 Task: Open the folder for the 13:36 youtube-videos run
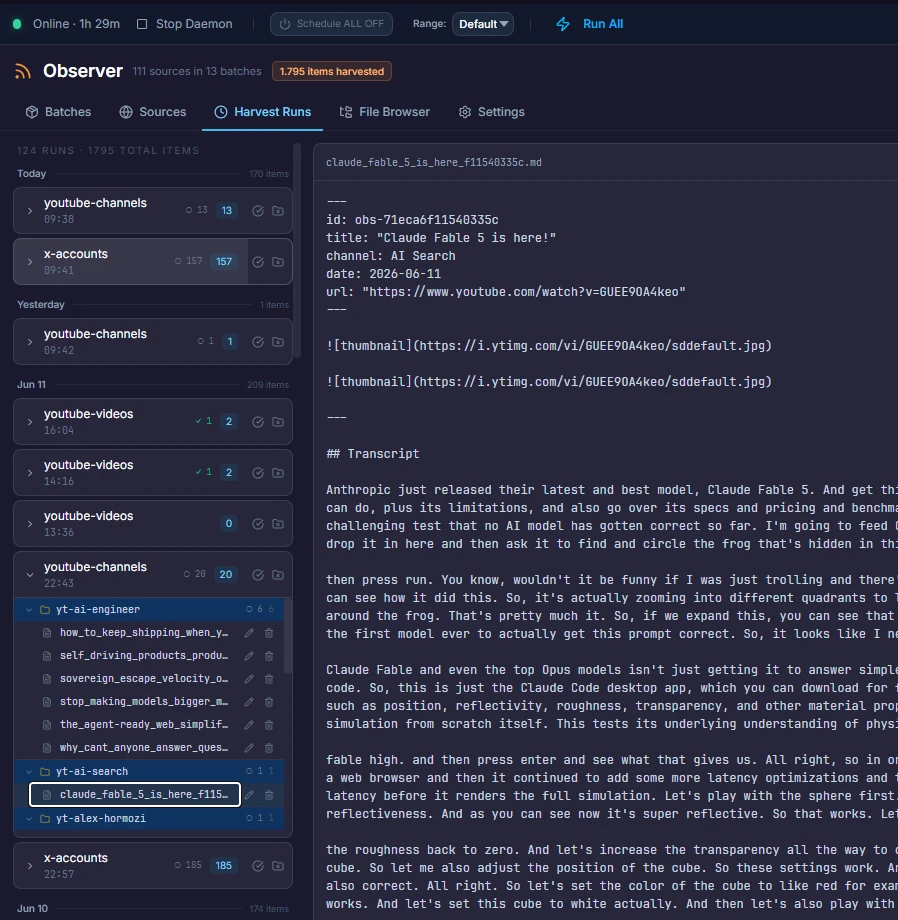point(278,523)
